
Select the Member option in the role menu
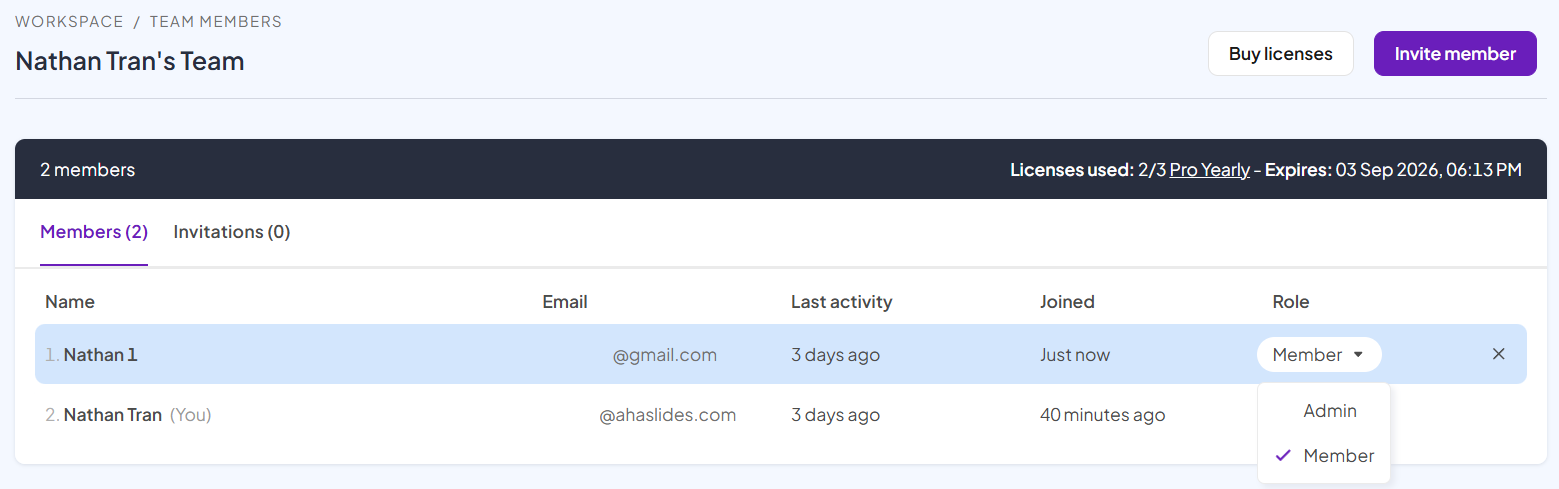point(1338,456)
